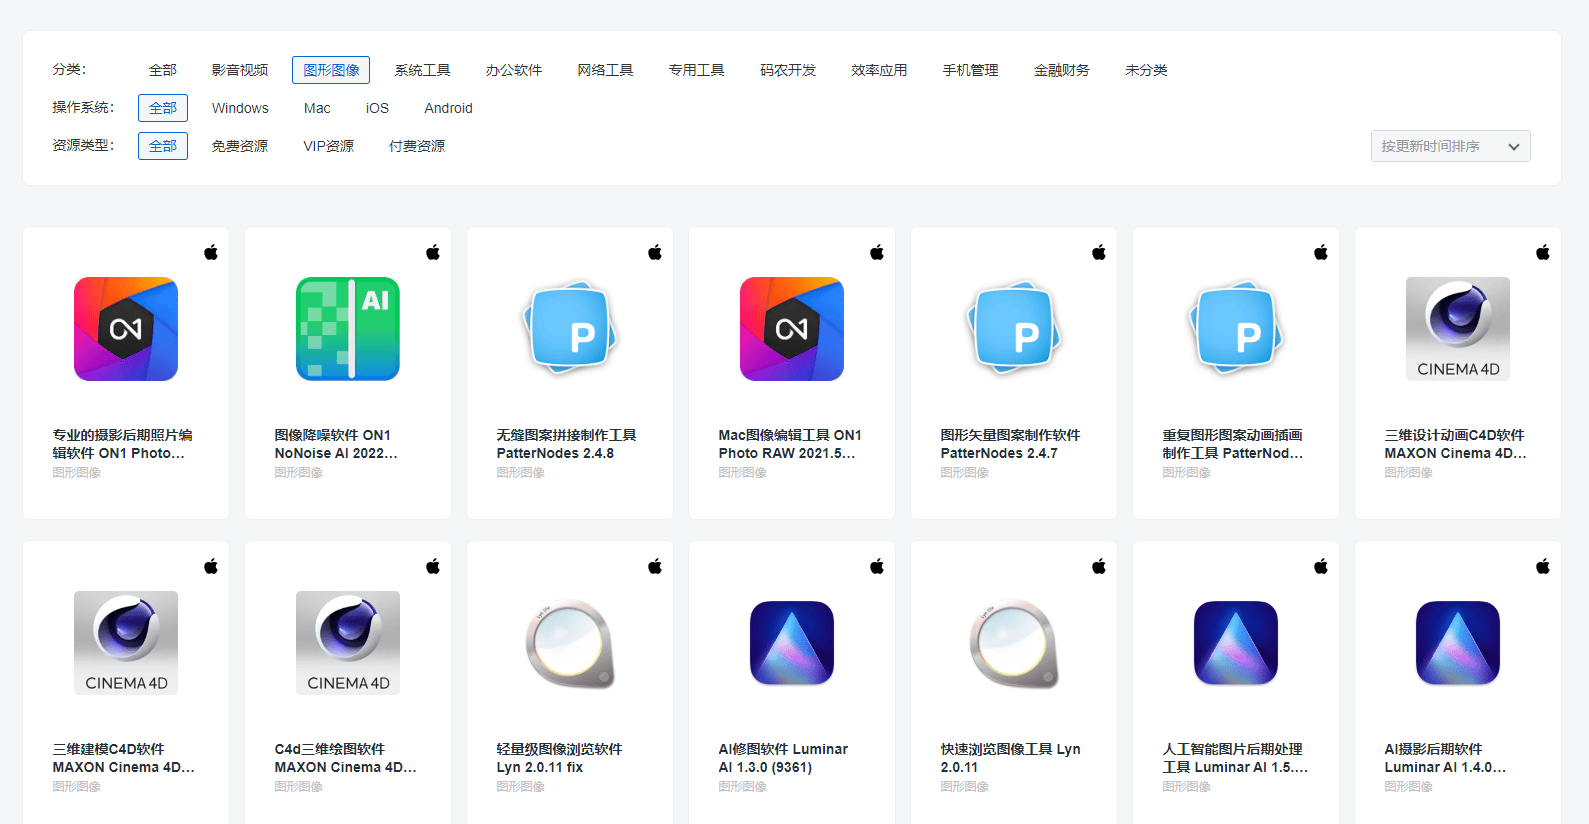Switch to the 码农开发 category
This screenshot has width=1589, height=824.
pos(788,70)
